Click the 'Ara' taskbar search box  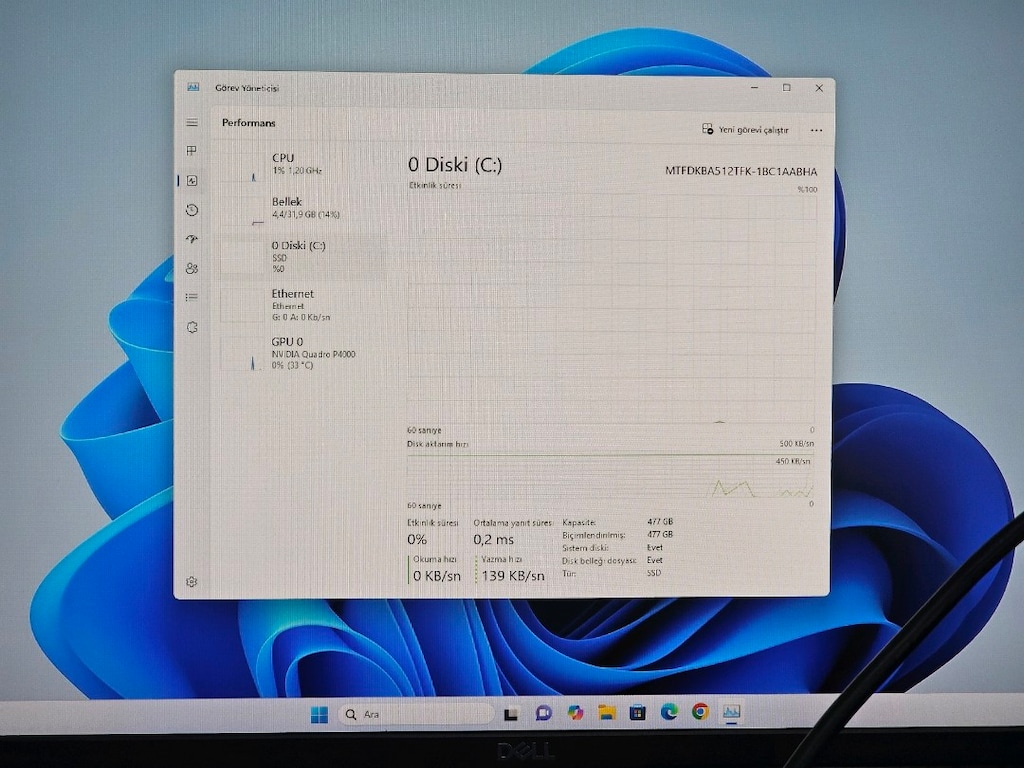415,714
